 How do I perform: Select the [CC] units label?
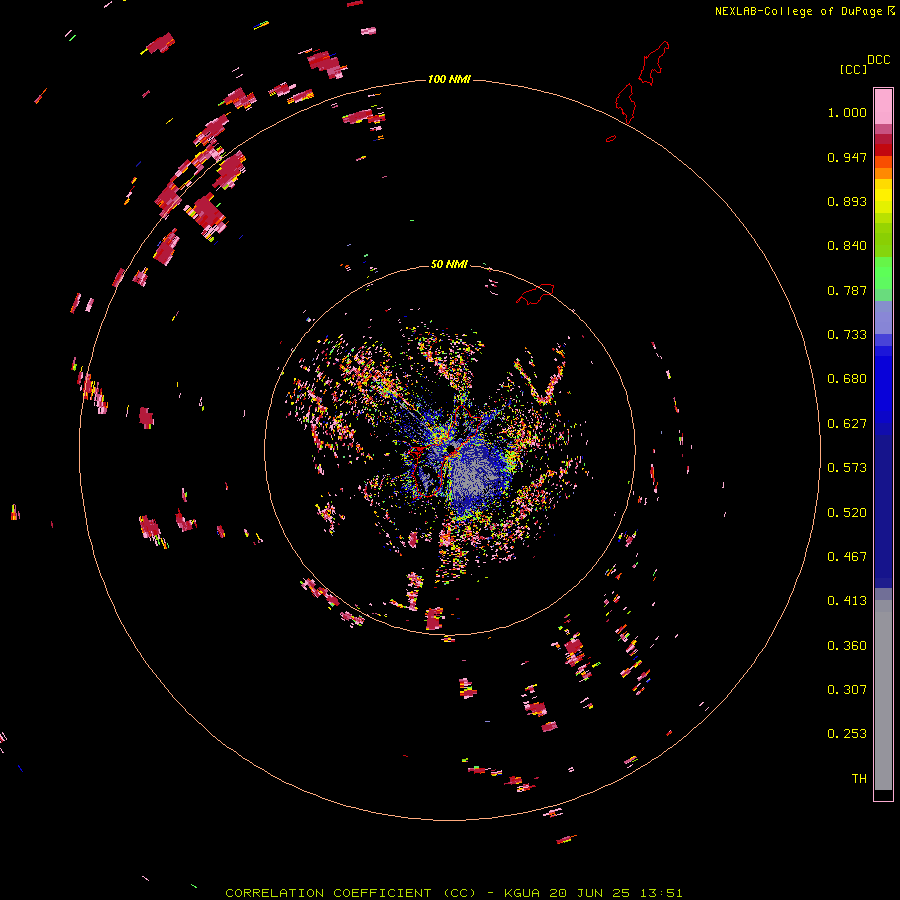pyautogui.click(x=853, y=69)
